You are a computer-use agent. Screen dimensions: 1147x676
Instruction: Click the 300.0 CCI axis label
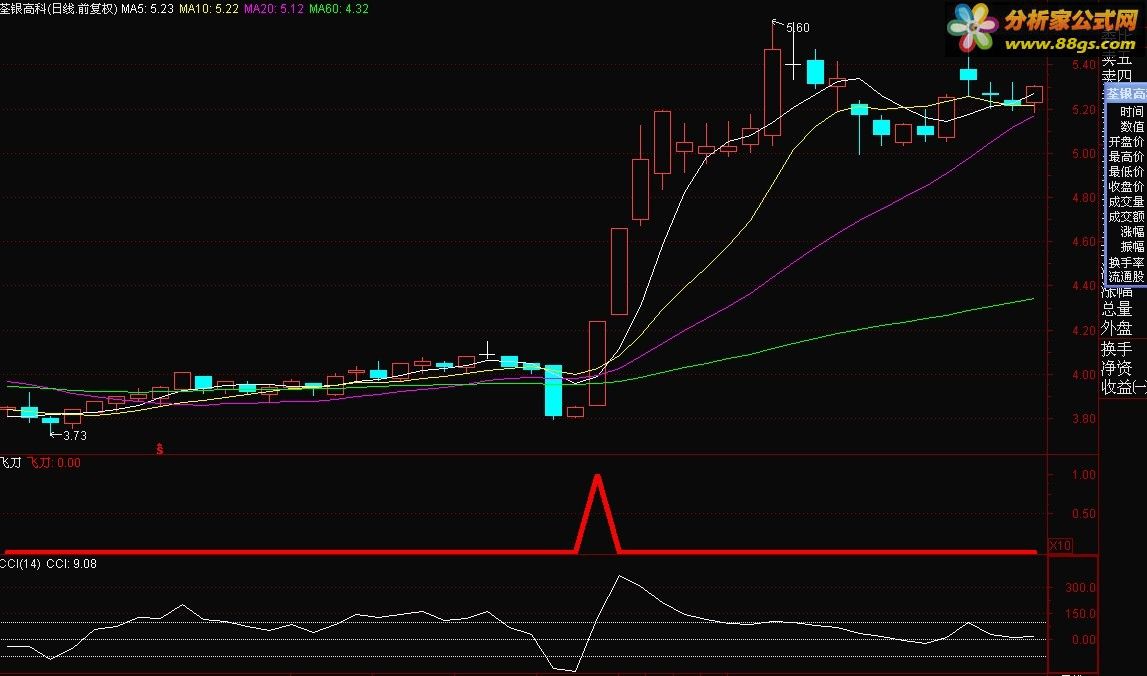[1080, 587]
